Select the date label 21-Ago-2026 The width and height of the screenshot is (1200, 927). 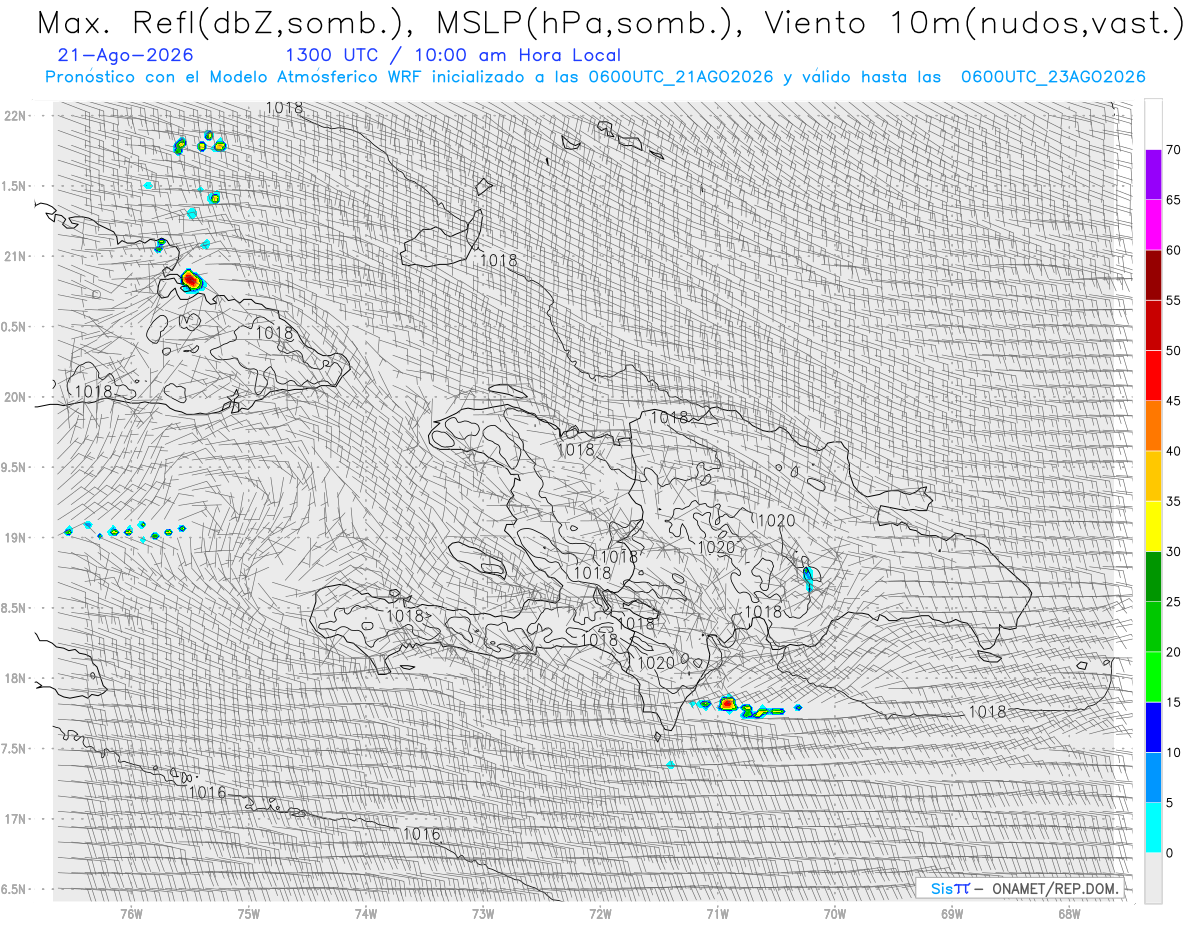click(x=126, y=56)
